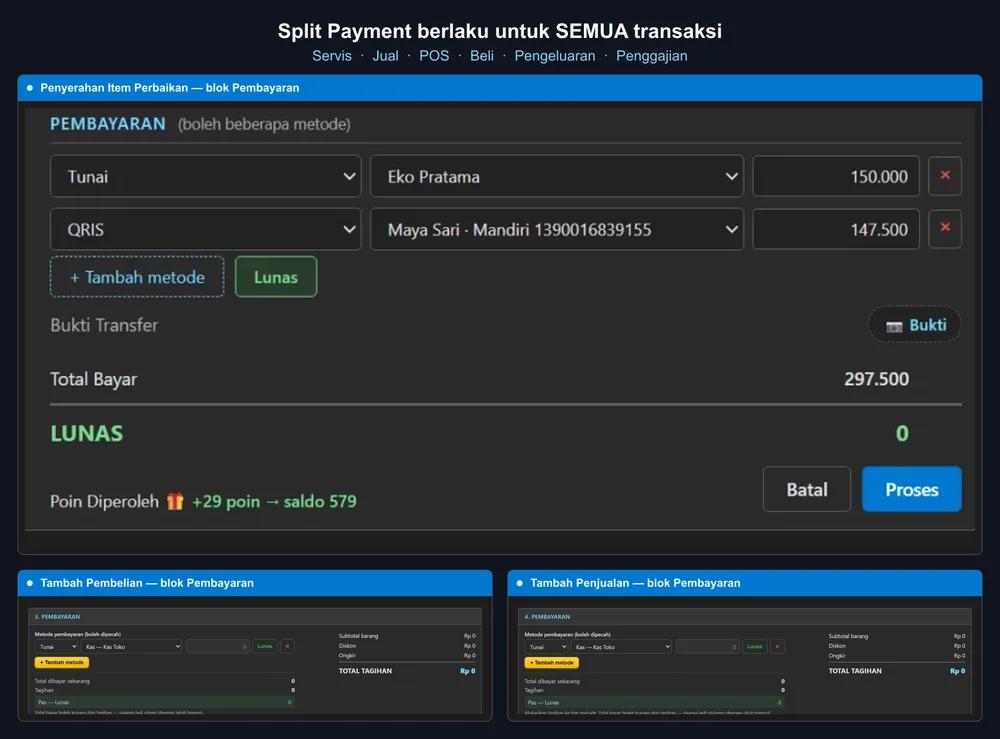Edit the 147.500 amount field
Screen dimensions: 1000x739
(836, 229)
